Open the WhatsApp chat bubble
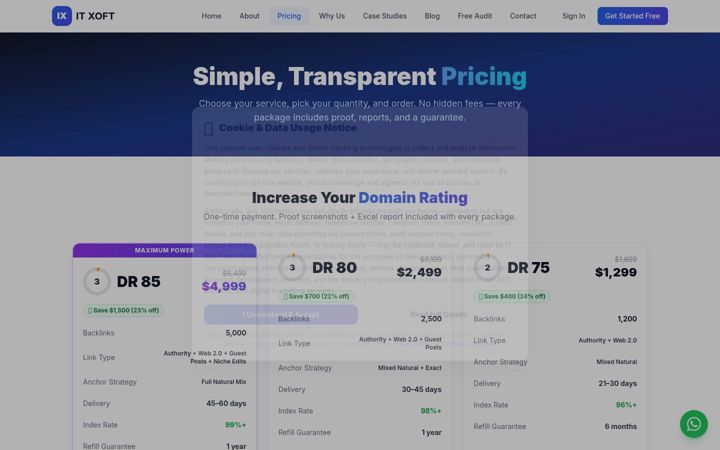Screen dimensions: 720x450 tap(694, 424)
